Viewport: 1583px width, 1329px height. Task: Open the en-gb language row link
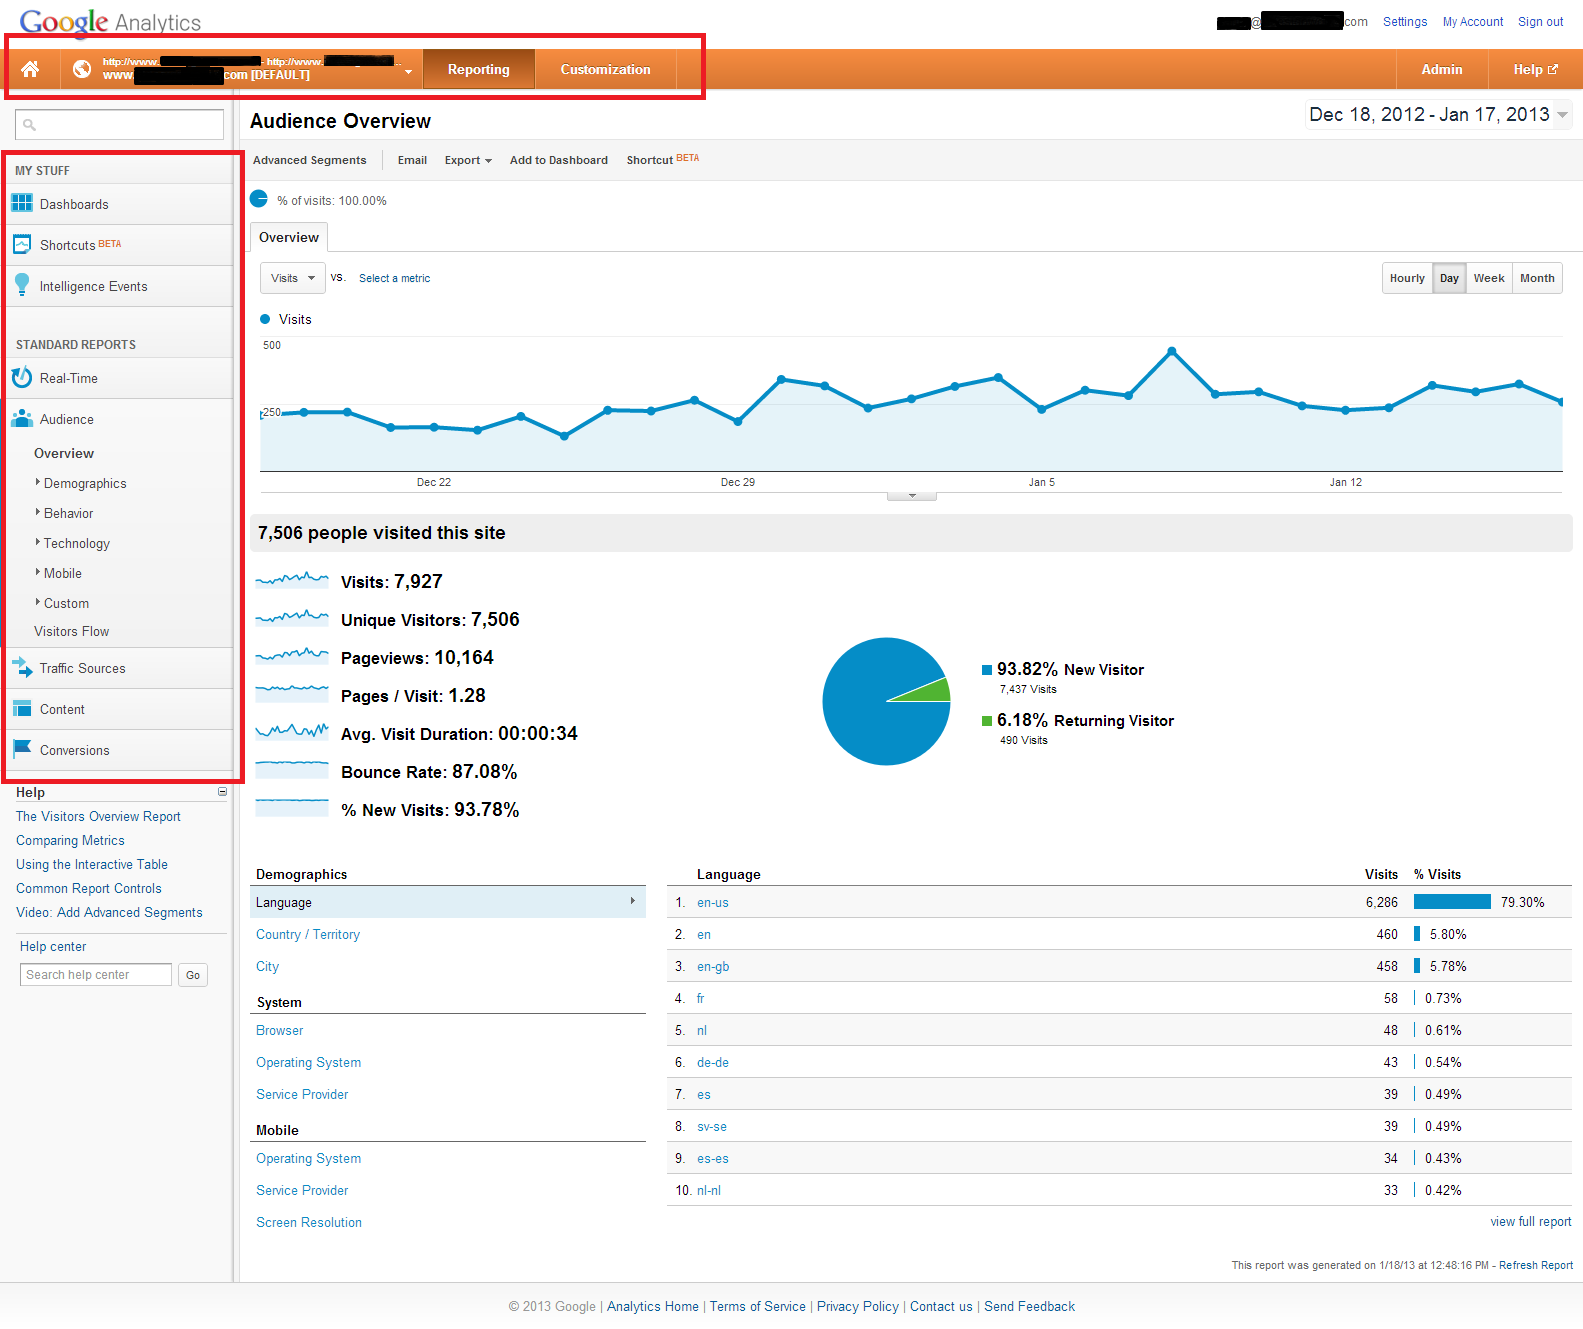click(713, 966)
